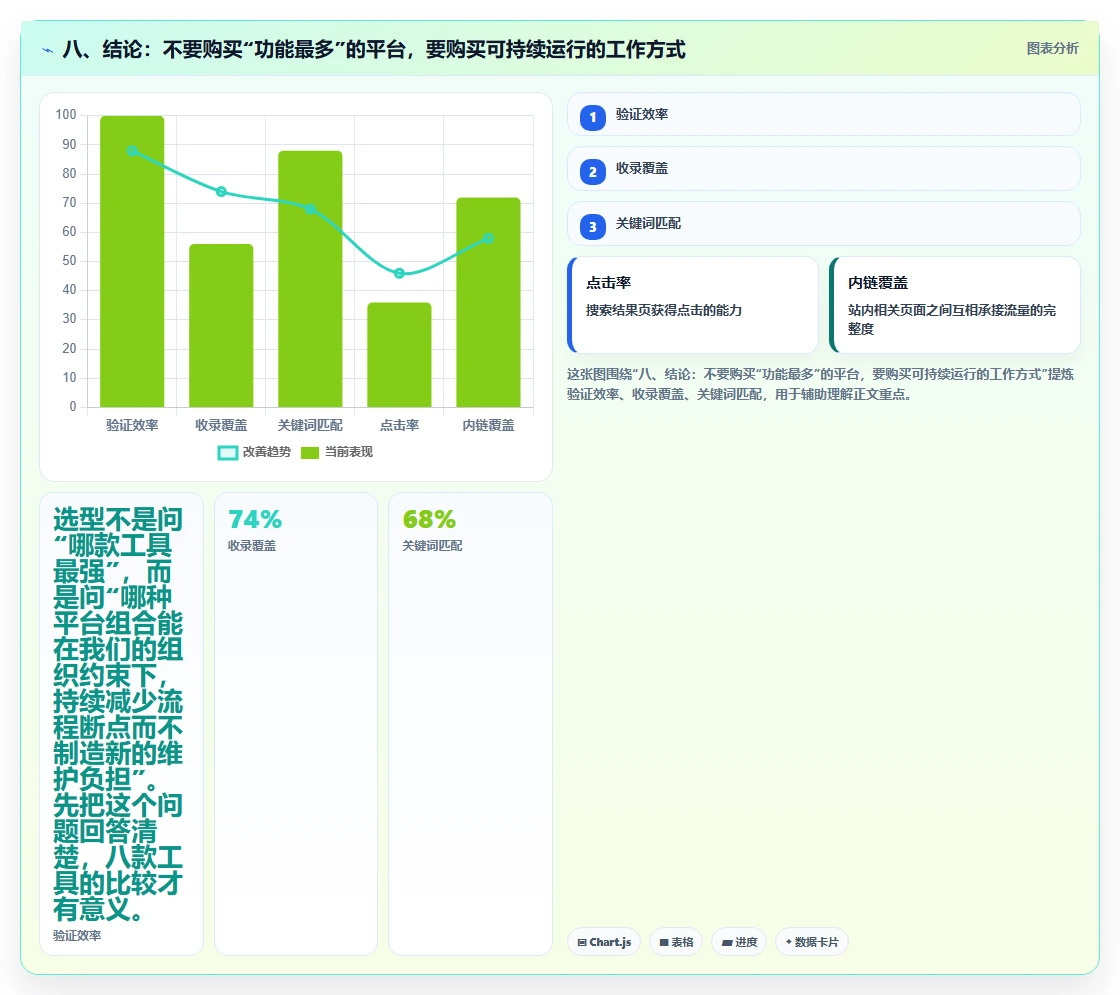The height and width of the screenshot is (995, 1120).
Task: Click the 点击率 green bar
Action: coord(399,355)
